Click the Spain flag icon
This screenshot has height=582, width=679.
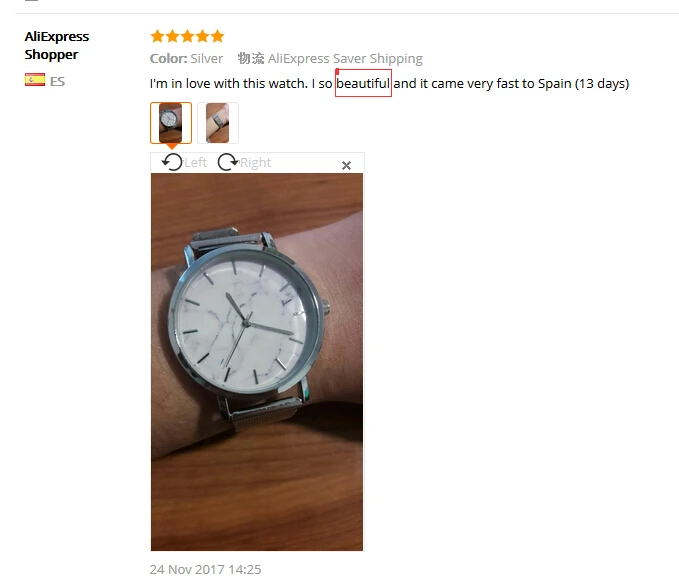click(35, 80)
